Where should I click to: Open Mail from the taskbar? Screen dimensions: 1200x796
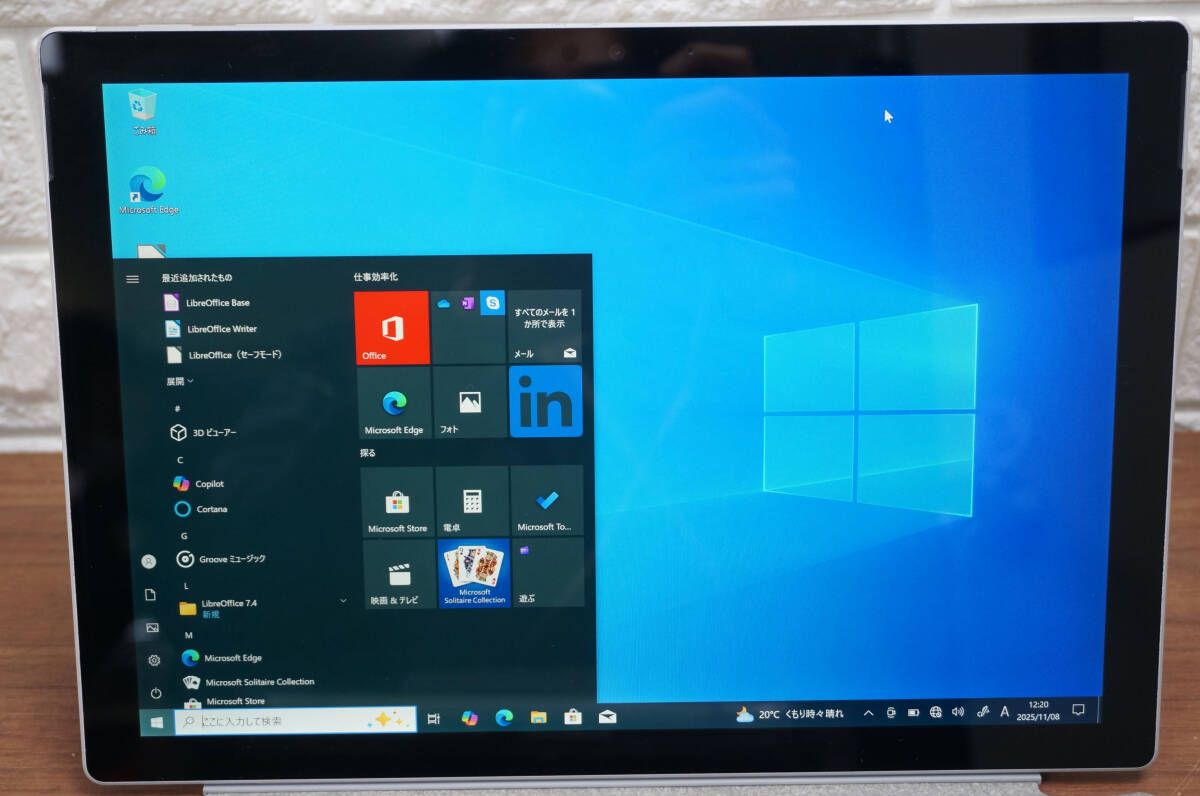[607, 716]
